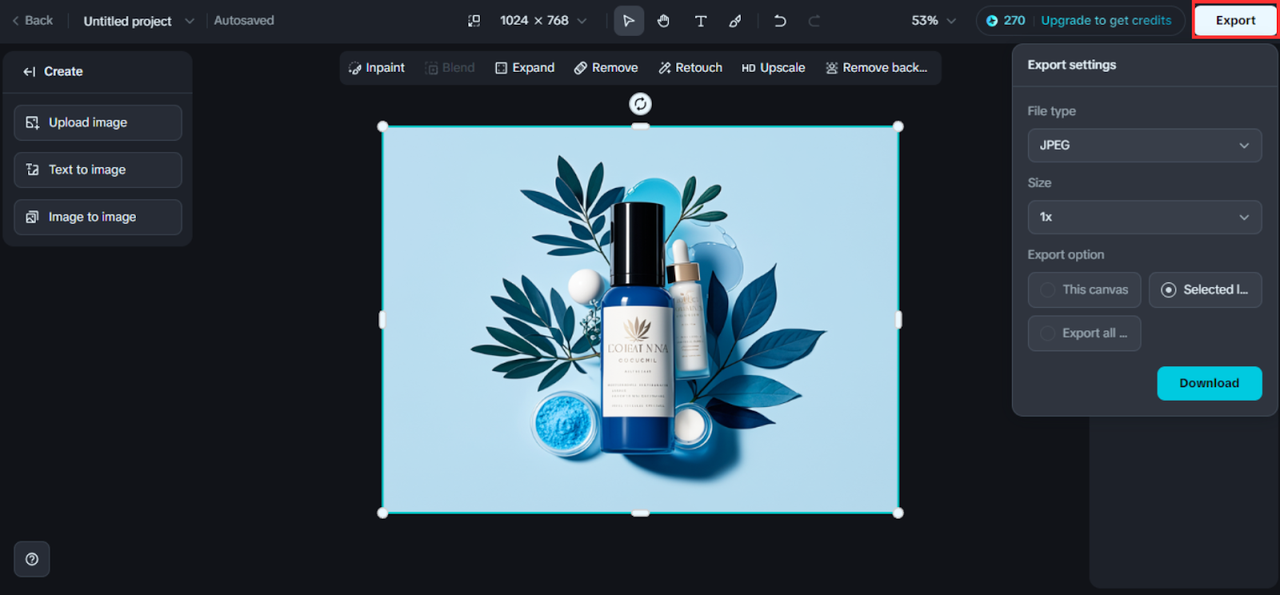Click the top-left corner resize handle
The height and width of the screenshot is (595, 1280).
pyautogui.click(x=382, y=126)
